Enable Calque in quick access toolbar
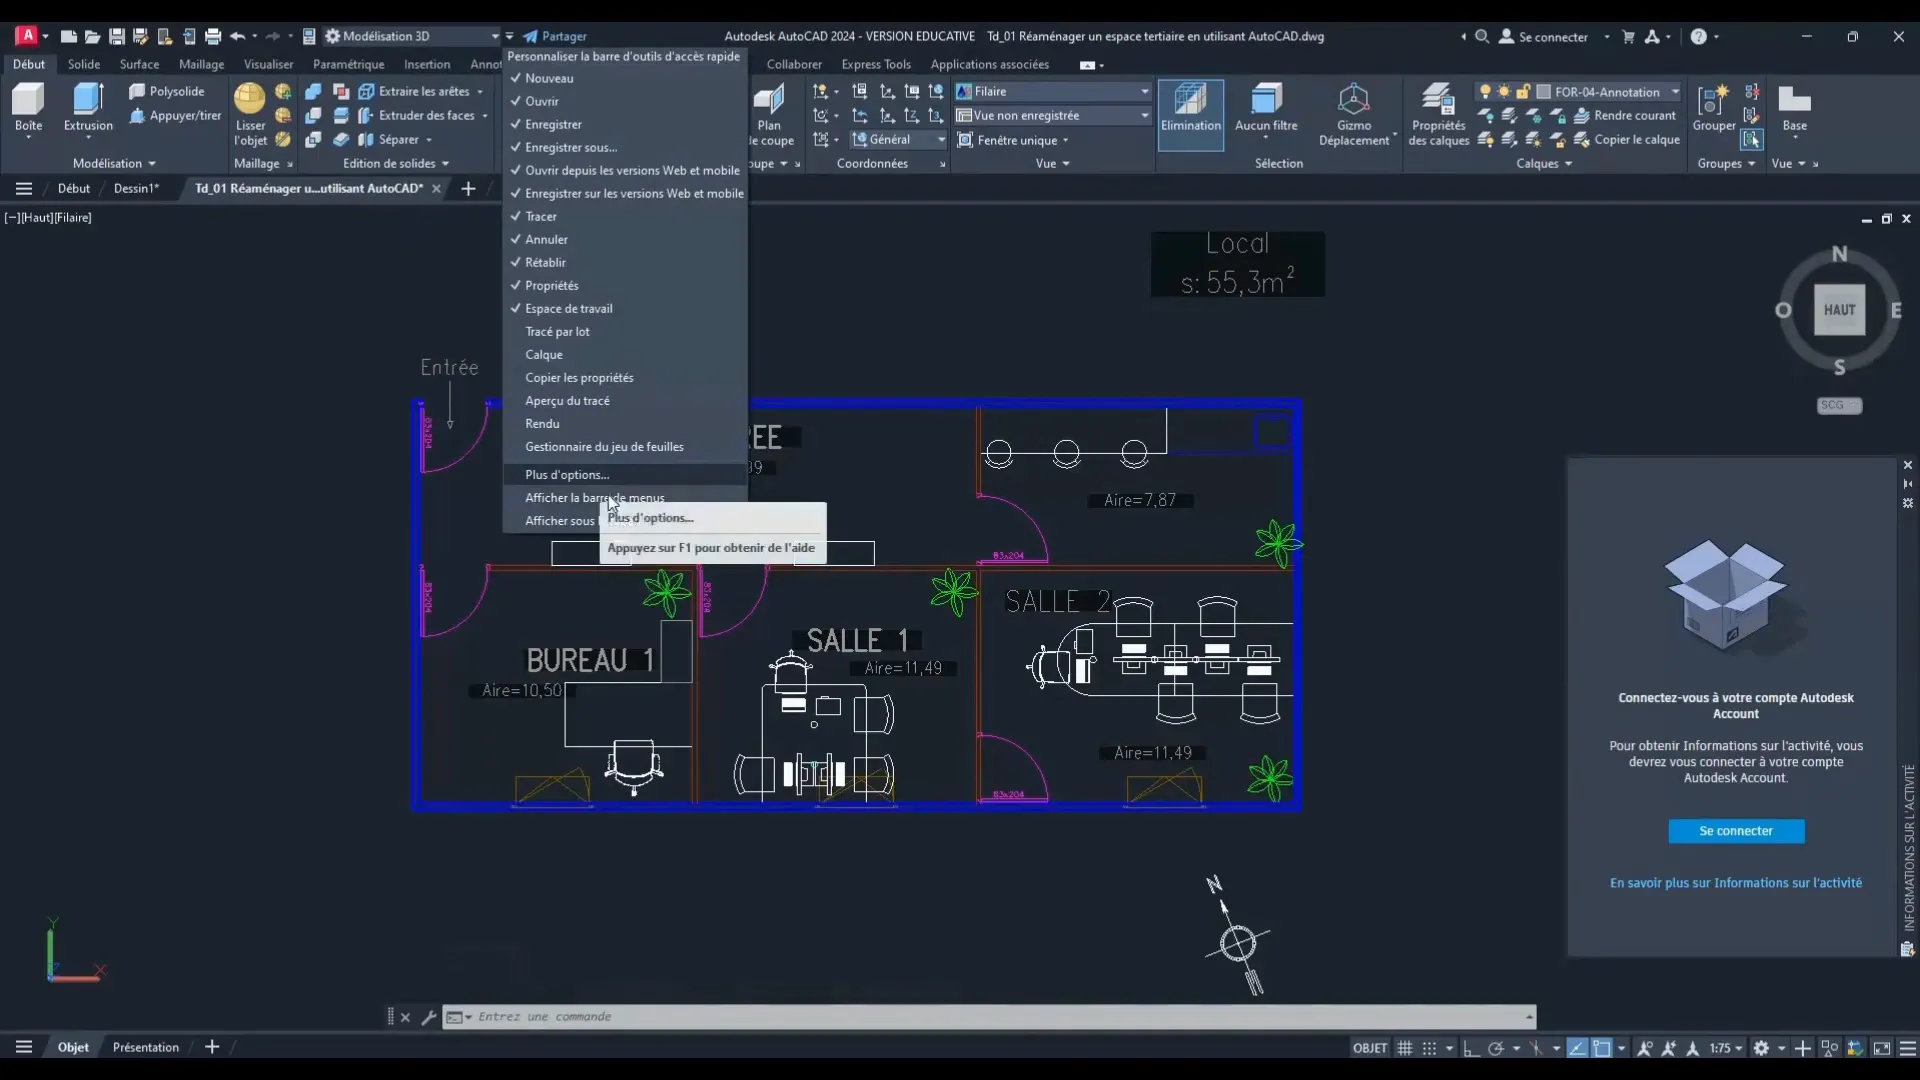This screenshot has height=1080, width=1920. (x=544, y=355)
